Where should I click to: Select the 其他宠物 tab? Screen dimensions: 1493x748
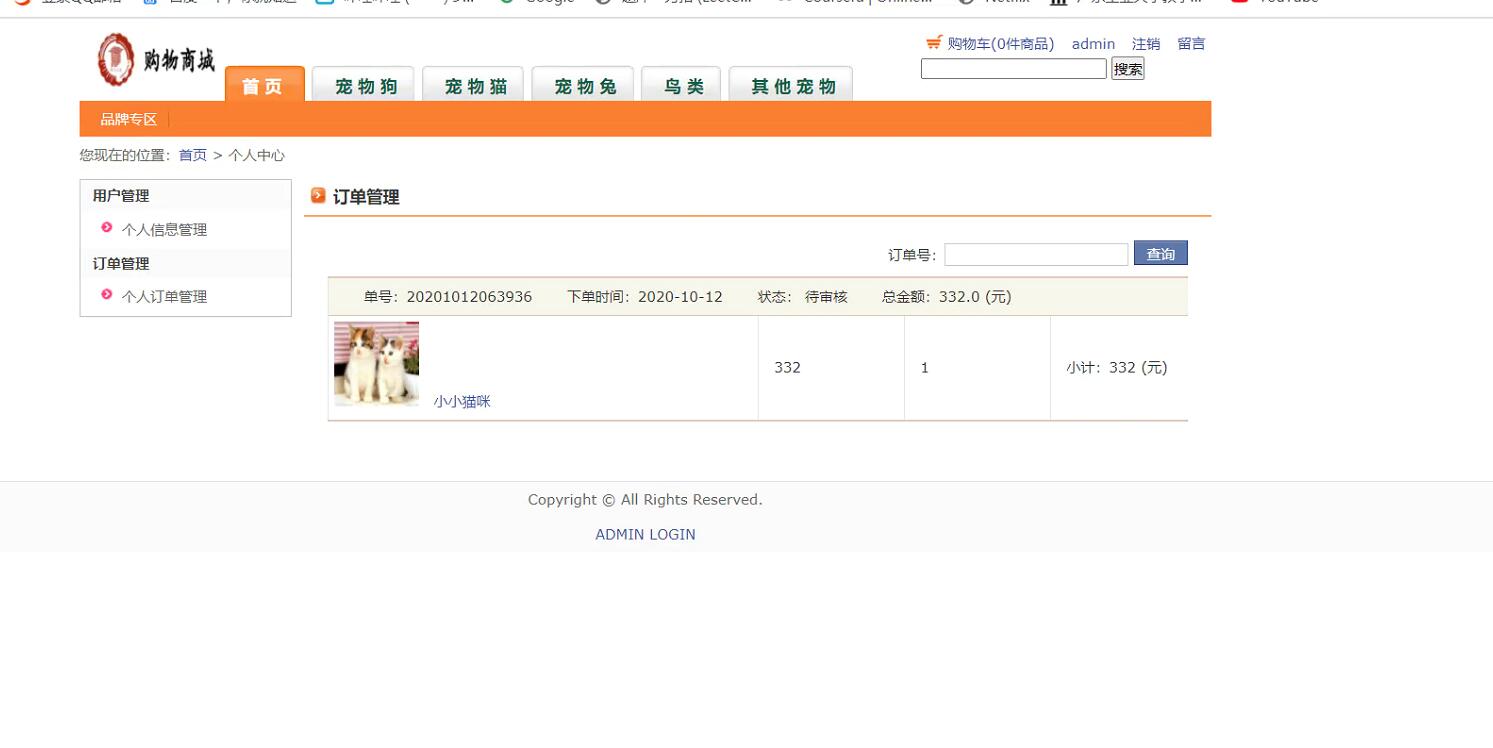(792, 86)
